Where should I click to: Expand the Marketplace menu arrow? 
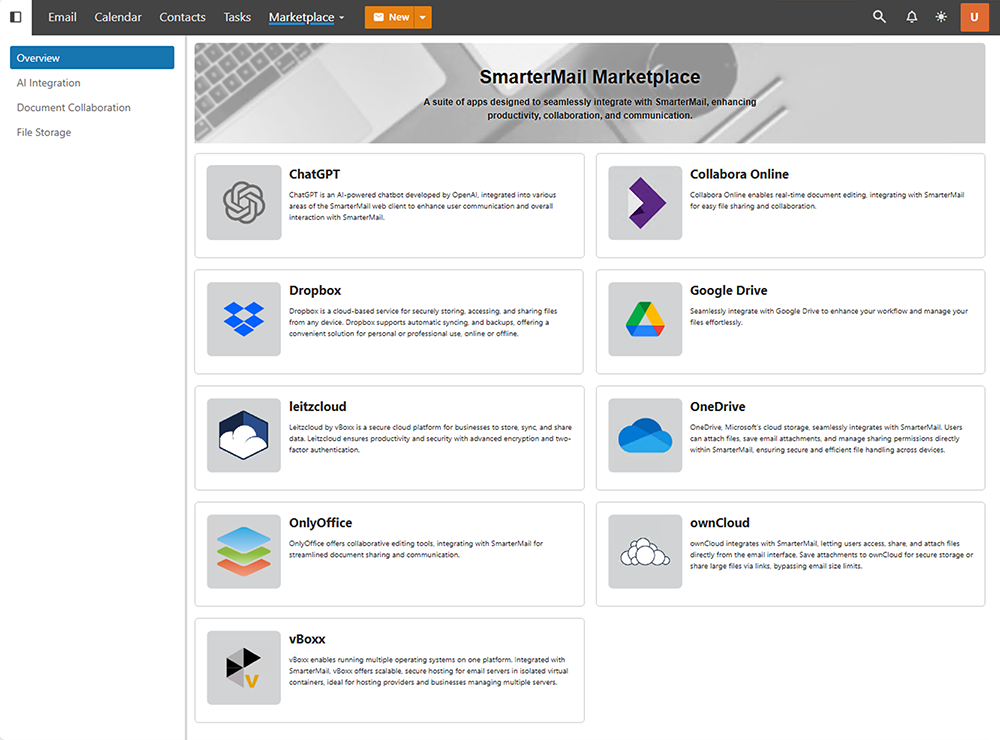(342, 18)
